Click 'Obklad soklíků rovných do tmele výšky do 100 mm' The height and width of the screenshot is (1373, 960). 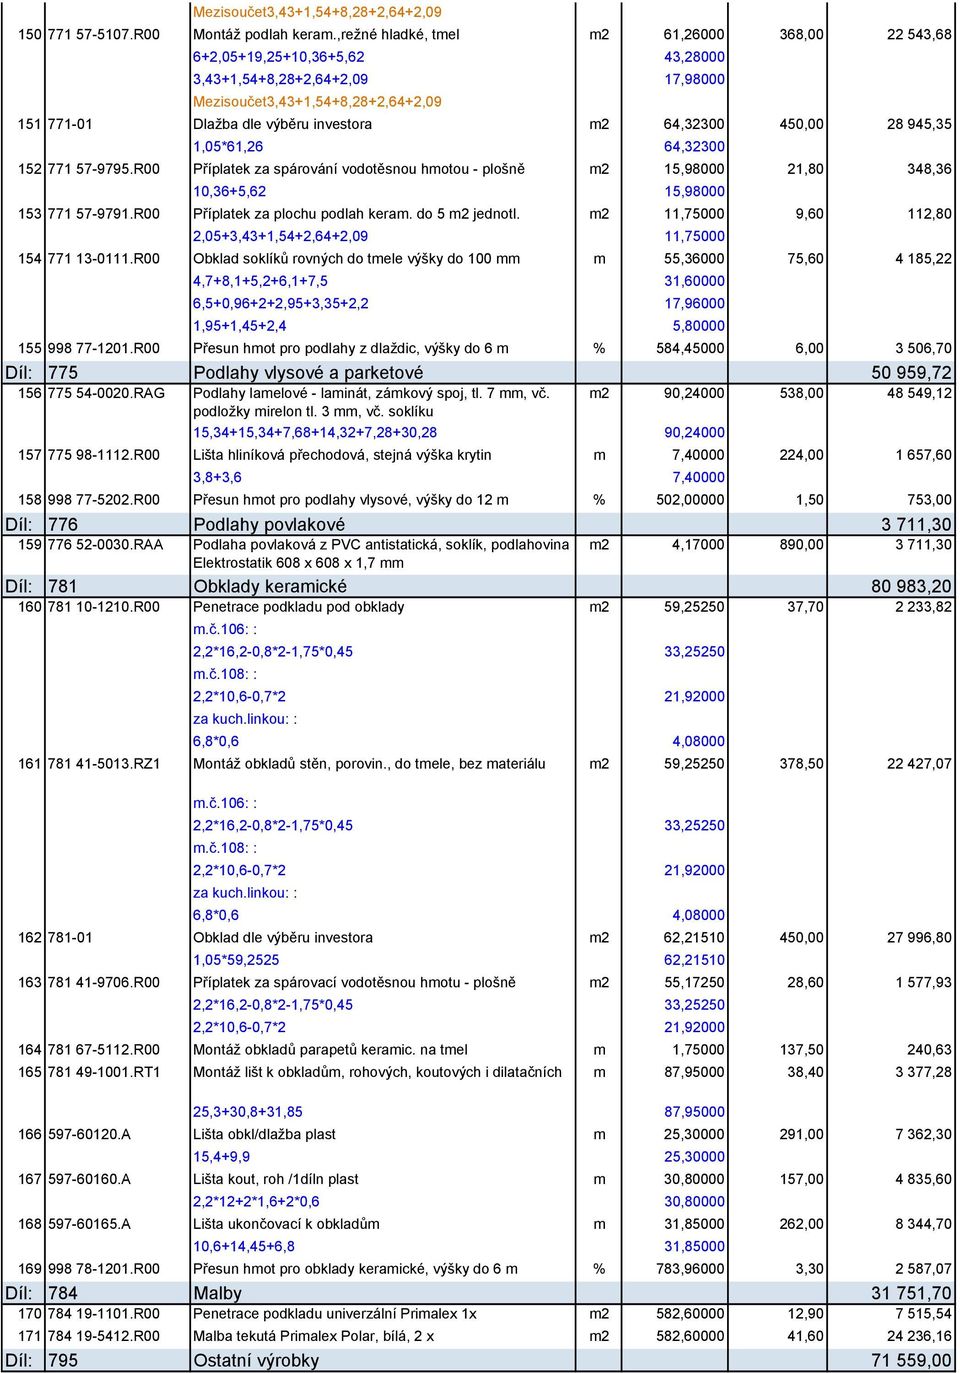356,258
